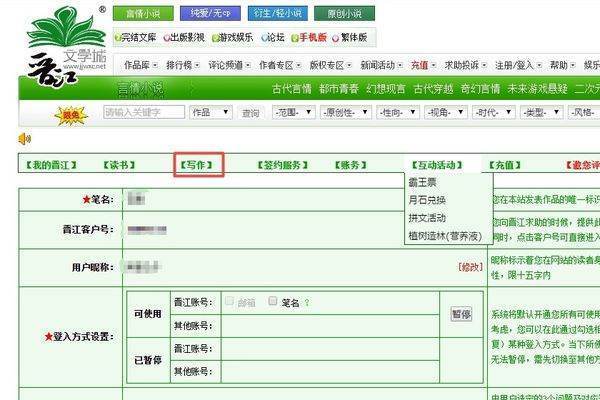600x400 pixels.
Task: Click the starburst 限免 badge icon
Action: (71, 115)
